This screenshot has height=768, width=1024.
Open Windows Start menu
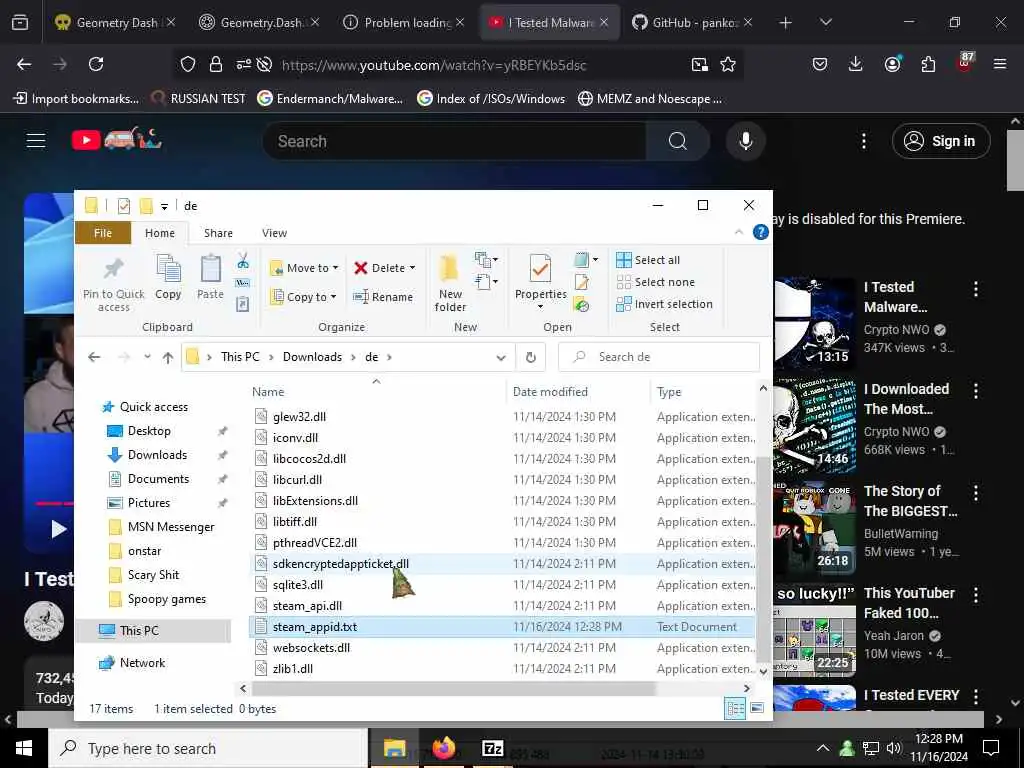[24, 748]
